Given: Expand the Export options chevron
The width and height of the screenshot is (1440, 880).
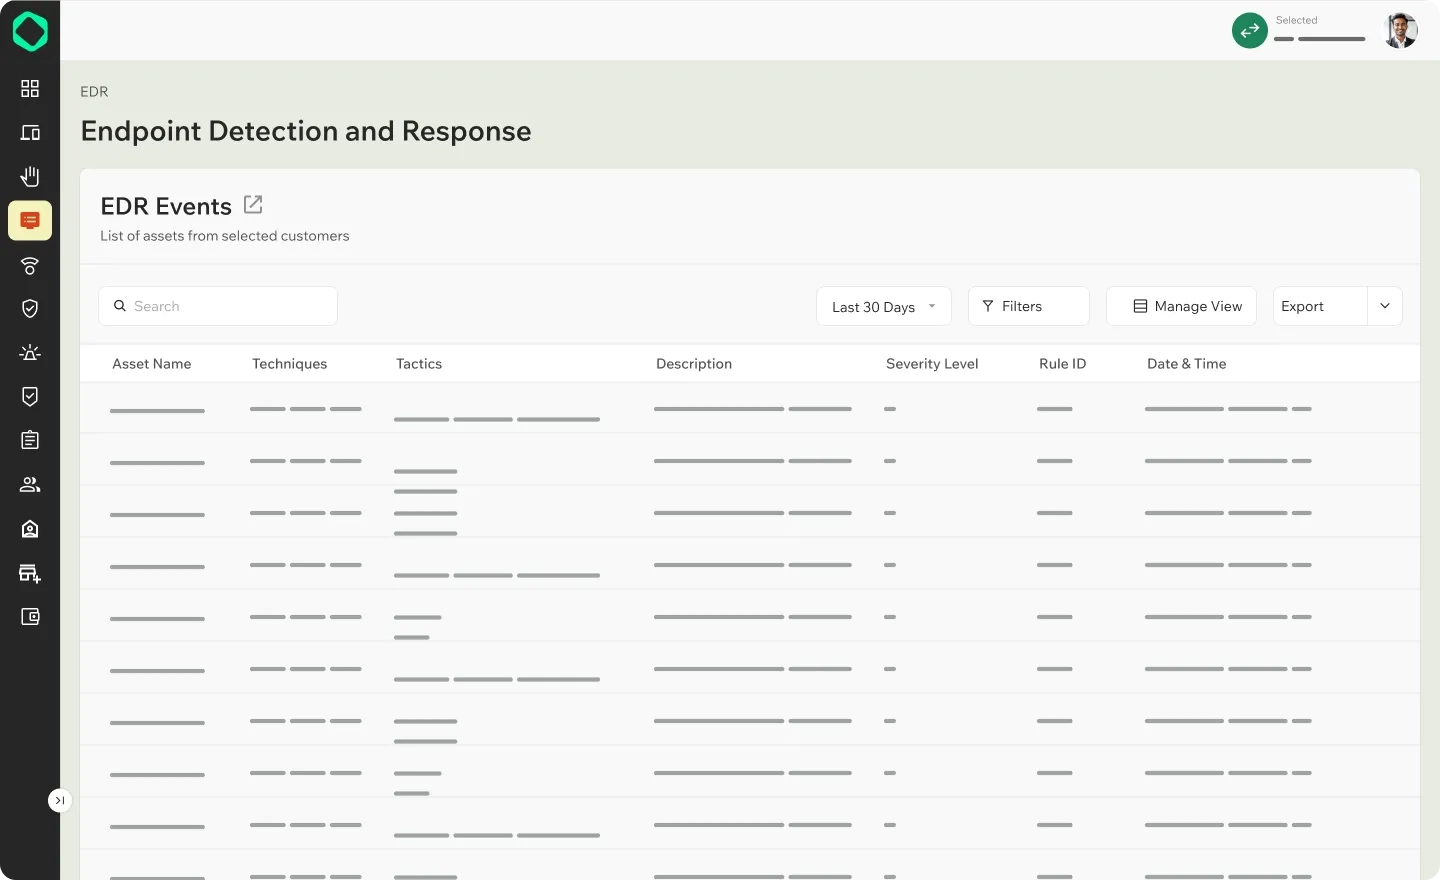Looking at the screenshot, I should pos(1385,306).
